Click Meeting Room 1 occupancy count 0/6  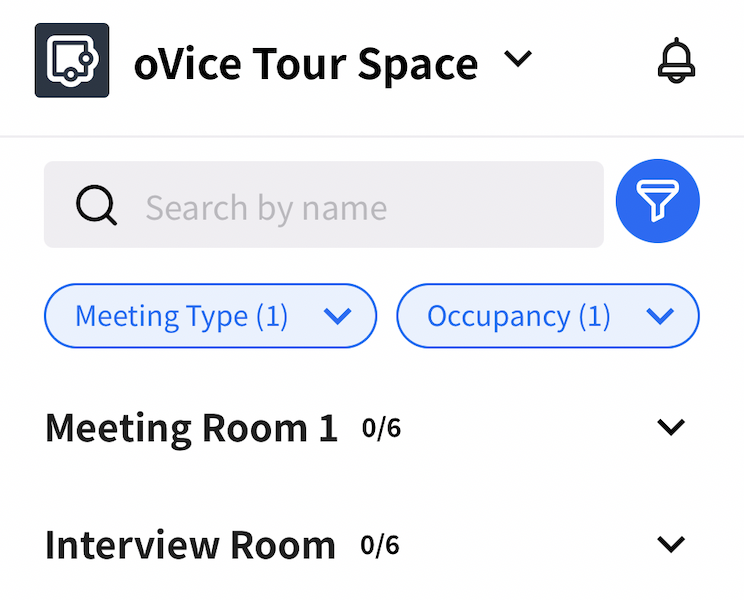(381, 429)
